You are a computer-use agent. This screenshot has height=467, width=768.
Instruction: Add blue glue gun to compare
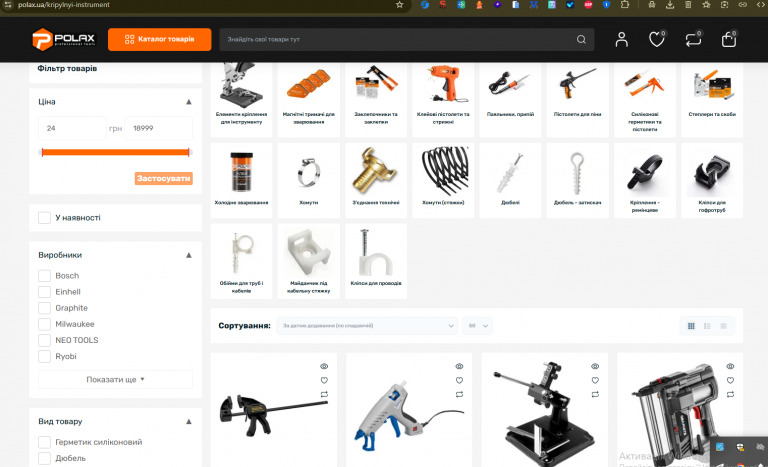[x=459, y=394]
